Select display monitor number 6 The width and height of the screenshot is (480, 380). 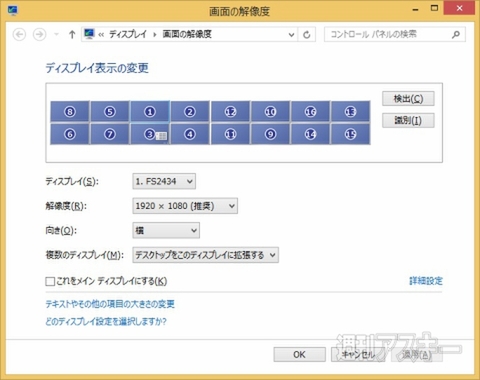point(70,134)
